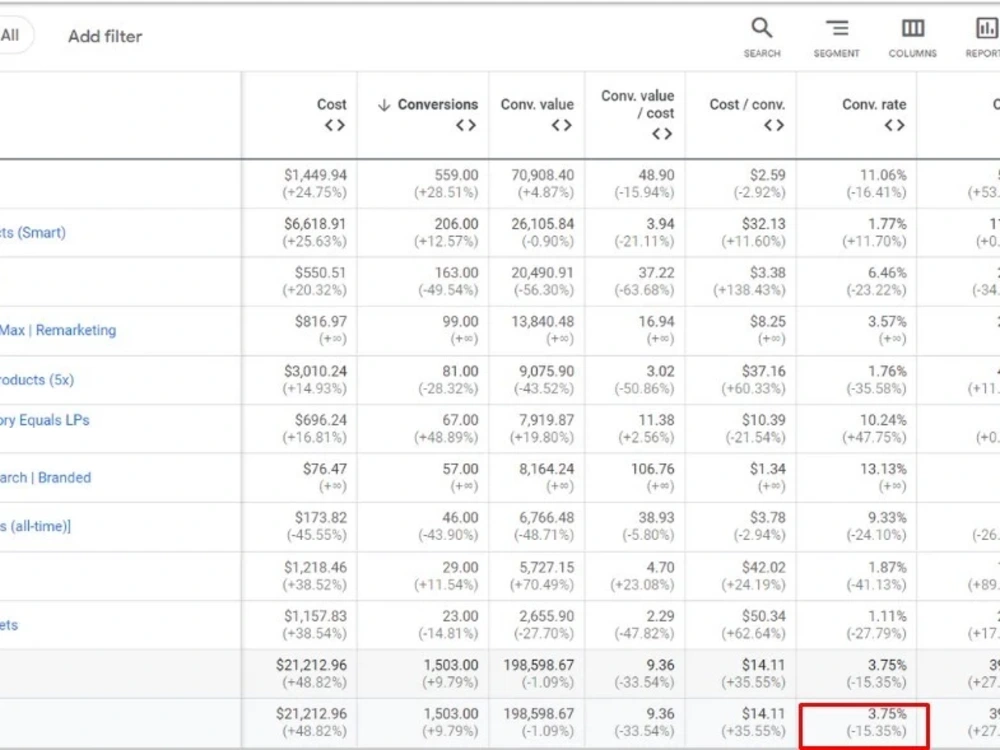Select the $32.13 cost per conversion cell

coord(741,233)
